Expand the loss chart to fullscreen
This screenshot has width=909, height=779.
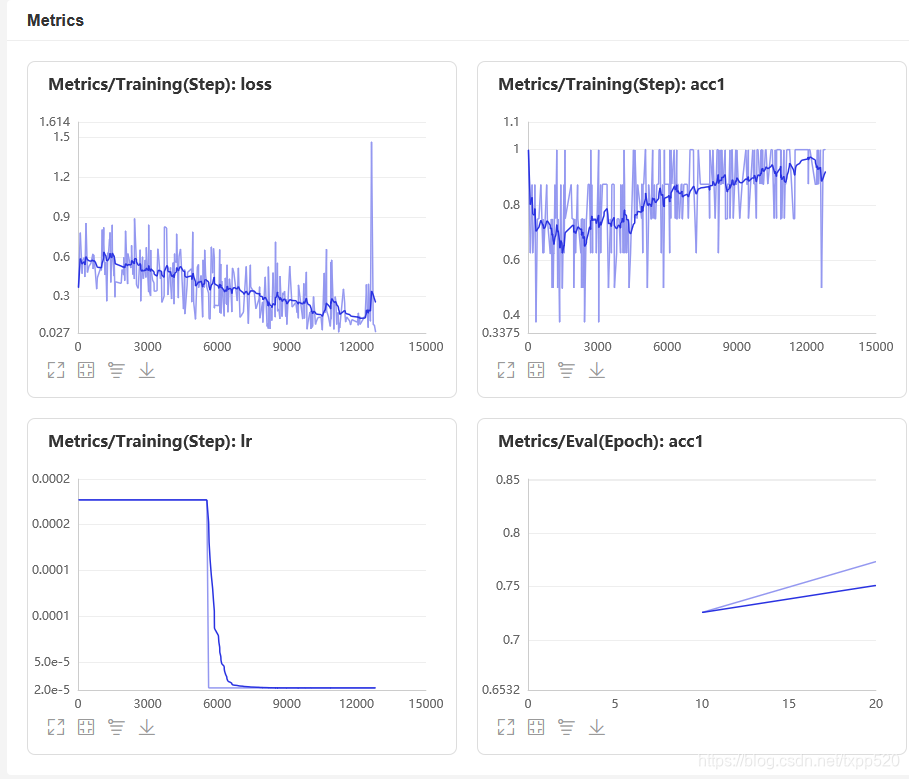coord(56,370)
